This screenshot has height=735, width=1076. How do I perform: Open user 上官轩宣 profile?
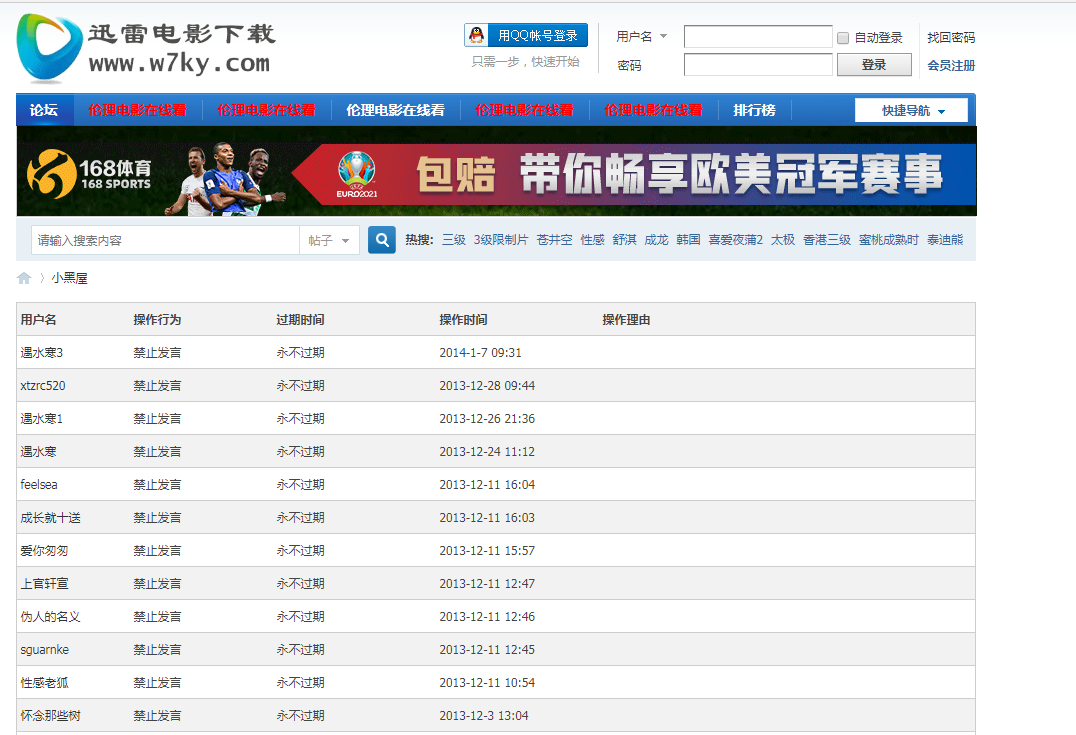click(45, 583)
